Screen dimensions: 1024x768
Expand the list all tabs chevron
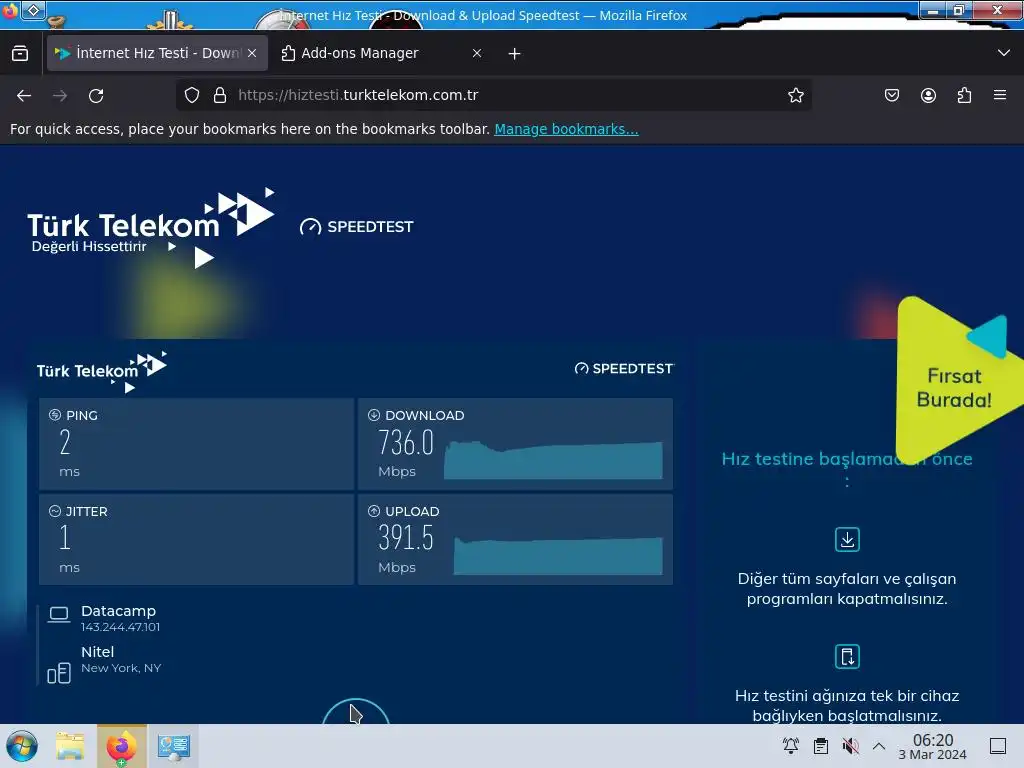point(1004,53)
